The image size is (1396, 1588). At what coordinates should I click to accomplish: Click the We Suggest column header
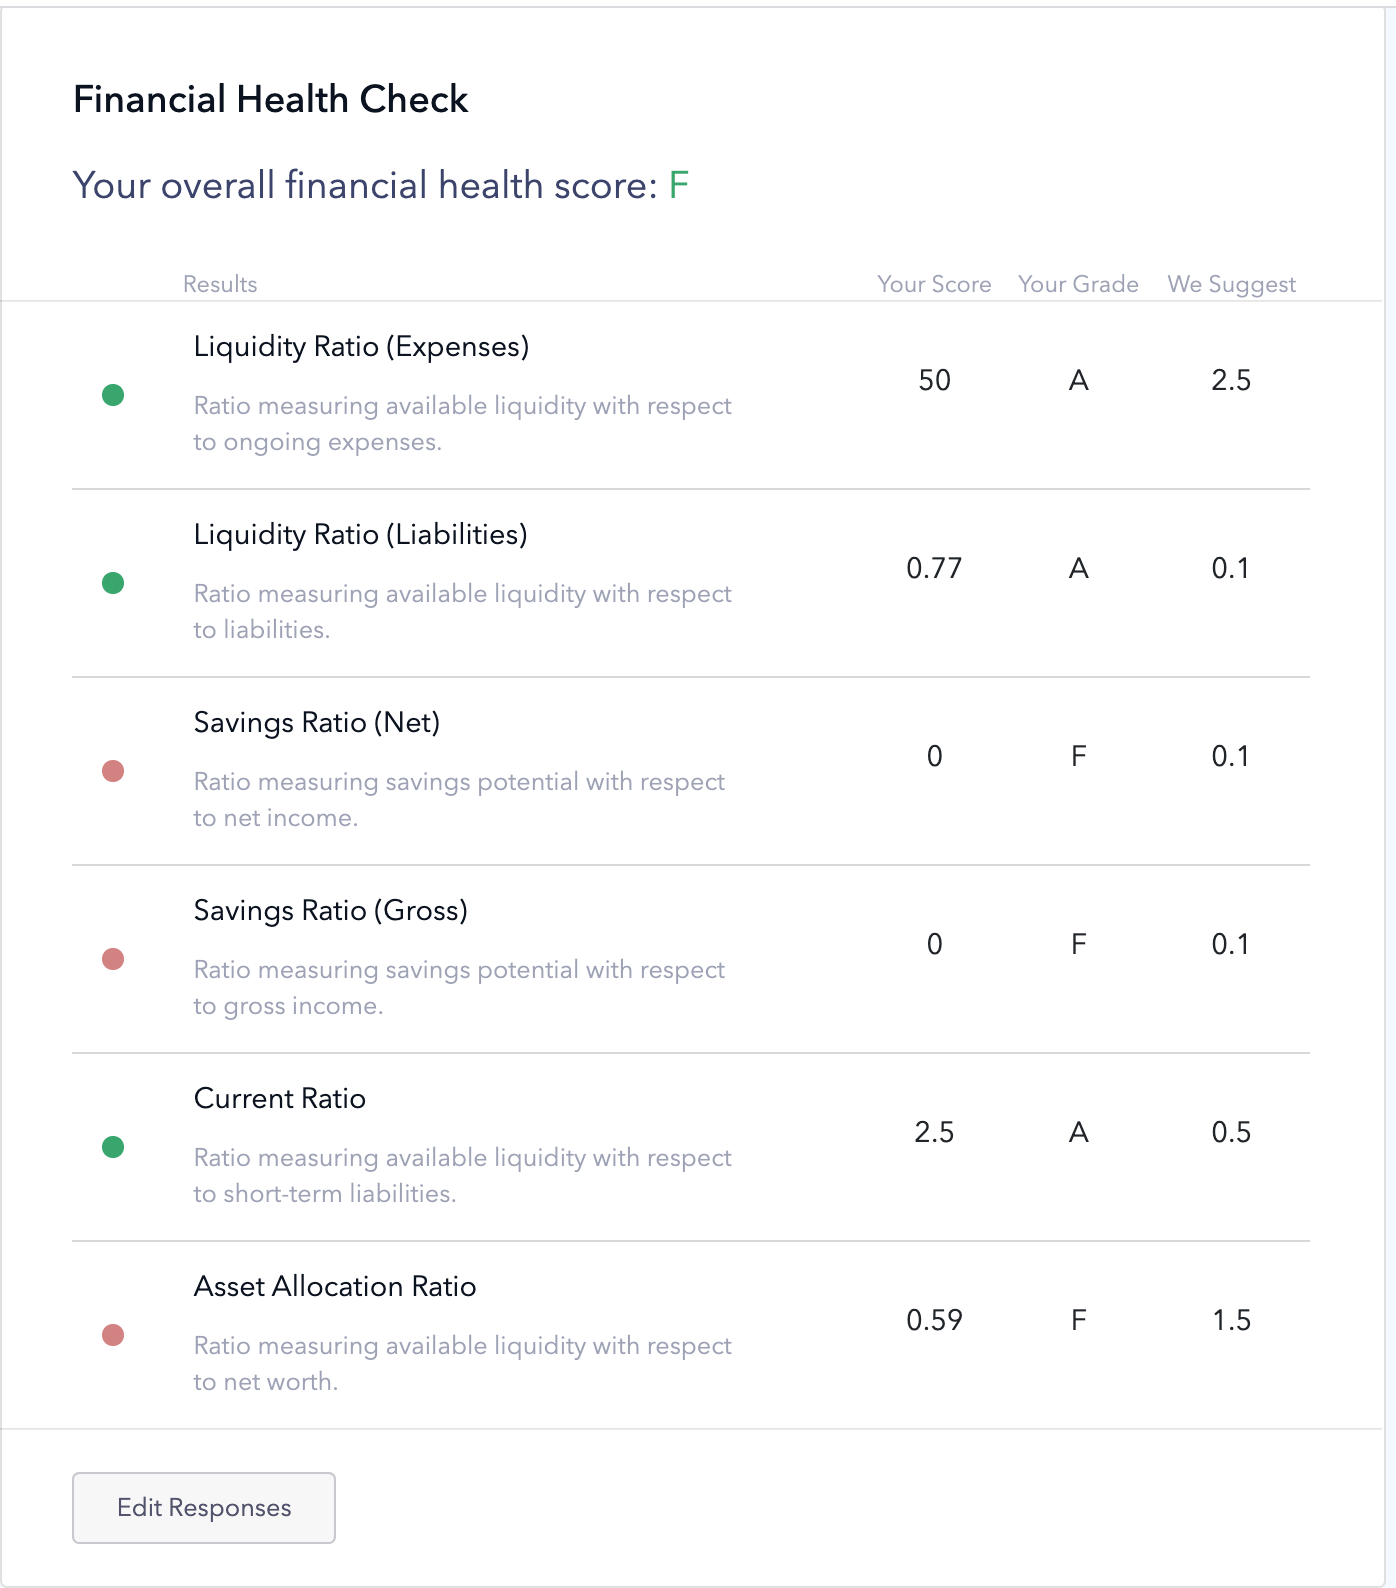tap(1231, 284)
